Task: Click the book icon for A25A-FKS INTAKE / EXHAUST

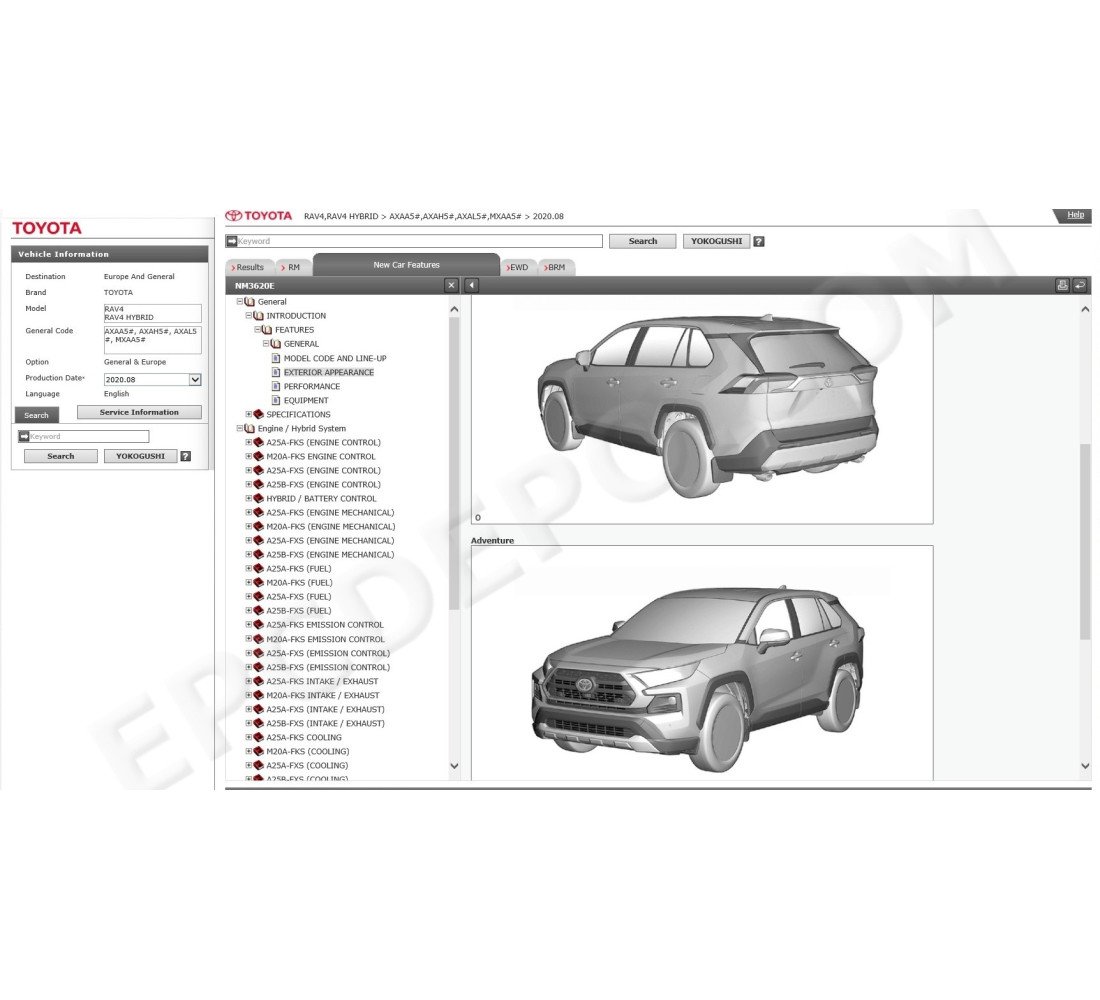Action: pos(258,681)
